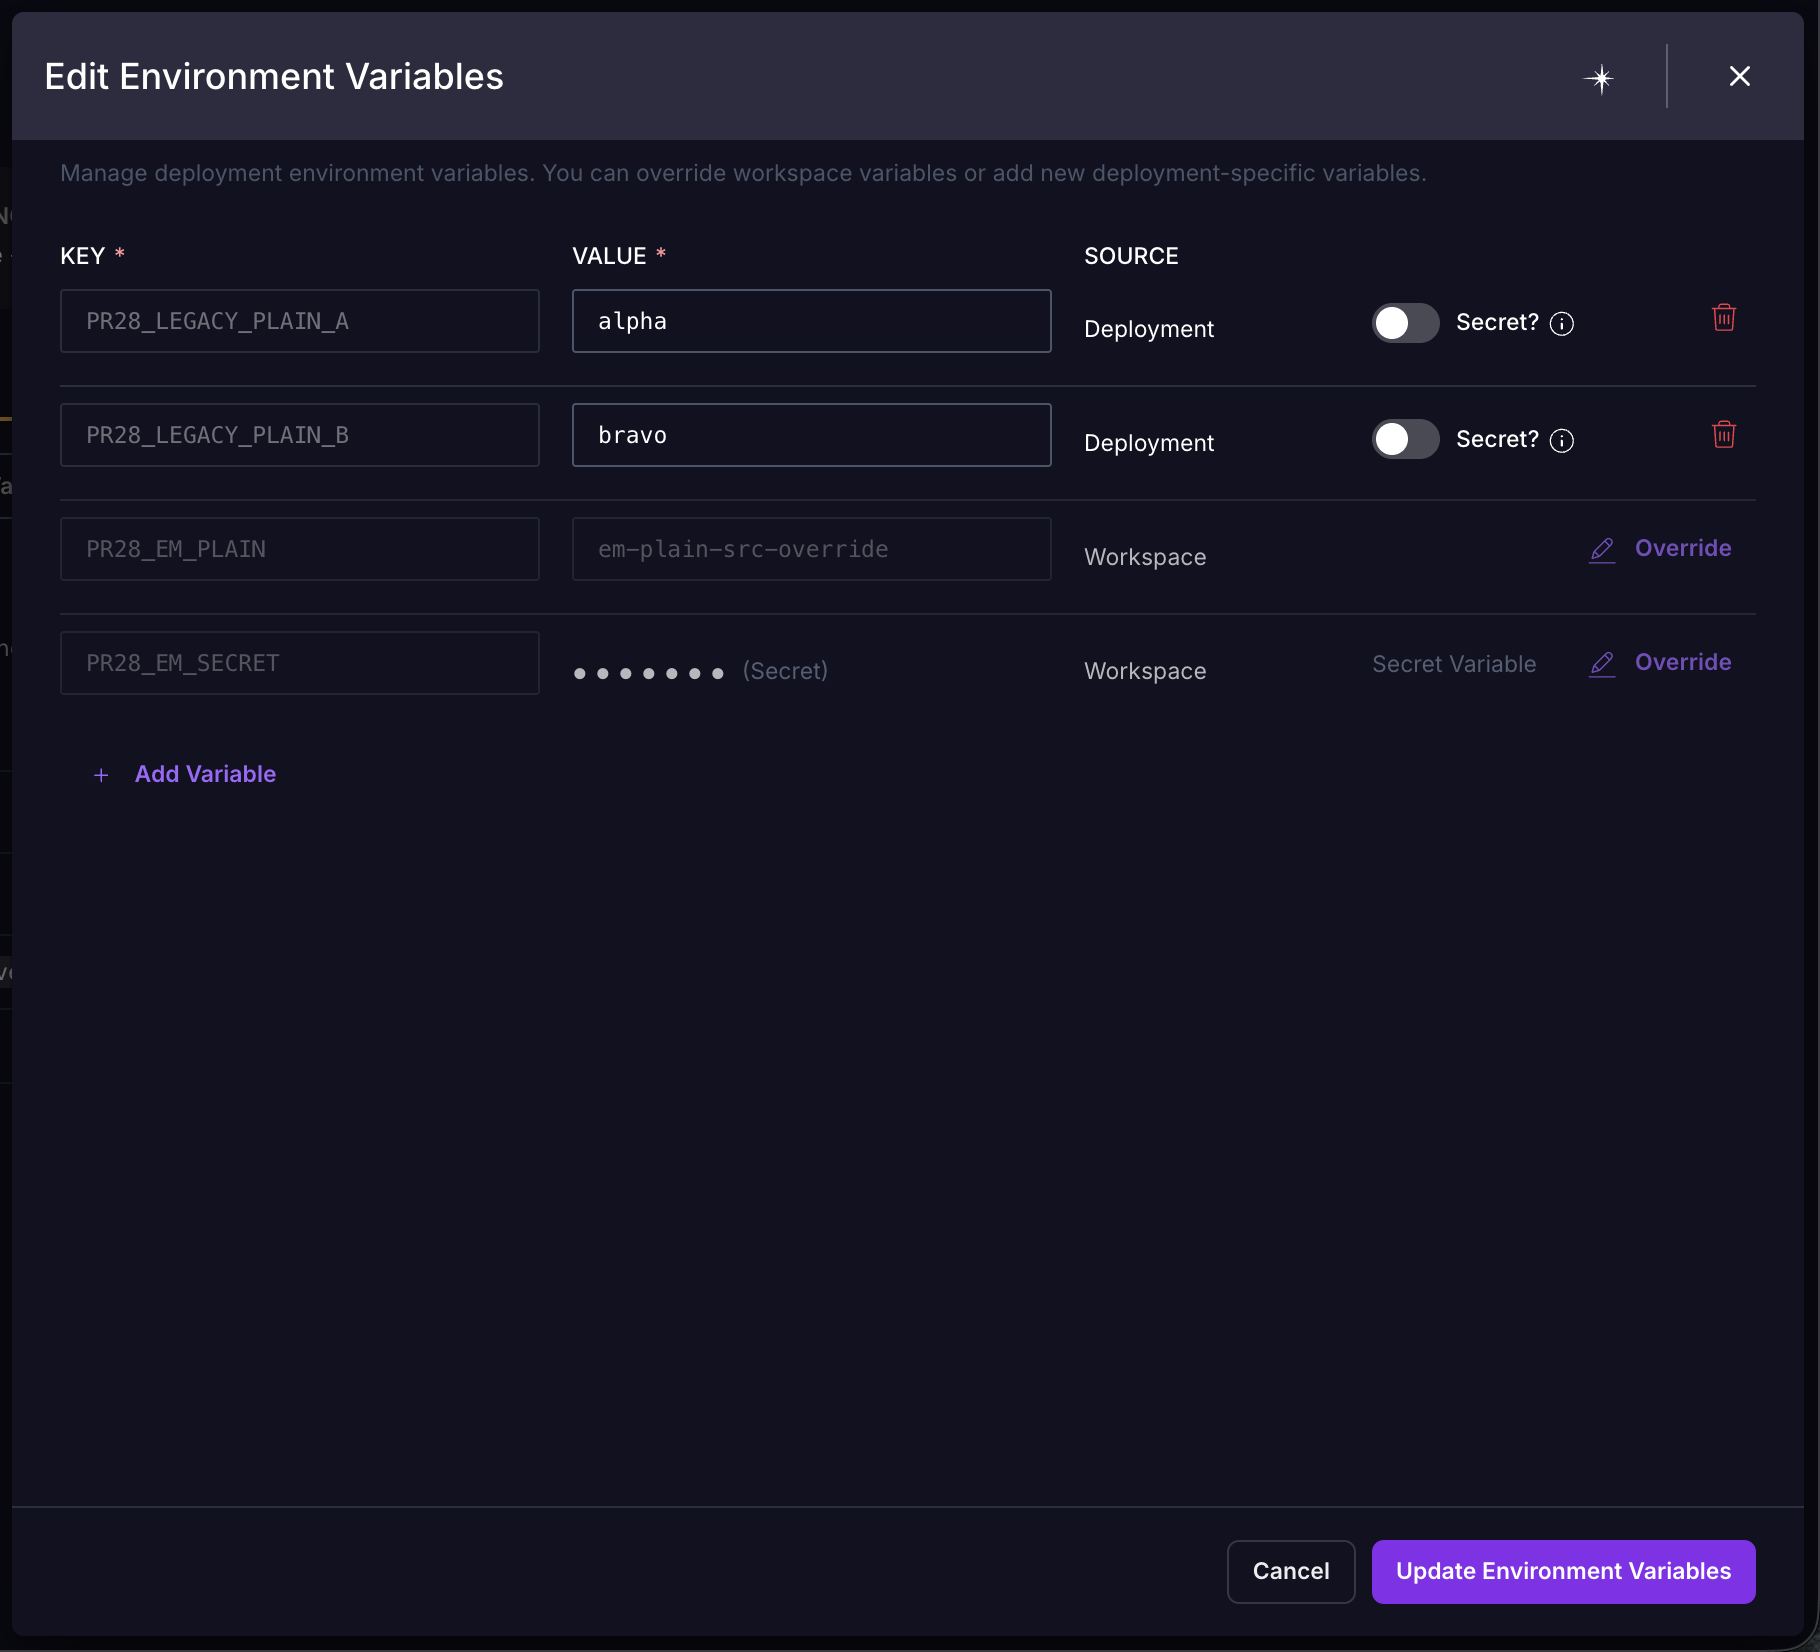Cancel editing environment variables
Screen dimensions: 1820x1652
(1291, 1571)
